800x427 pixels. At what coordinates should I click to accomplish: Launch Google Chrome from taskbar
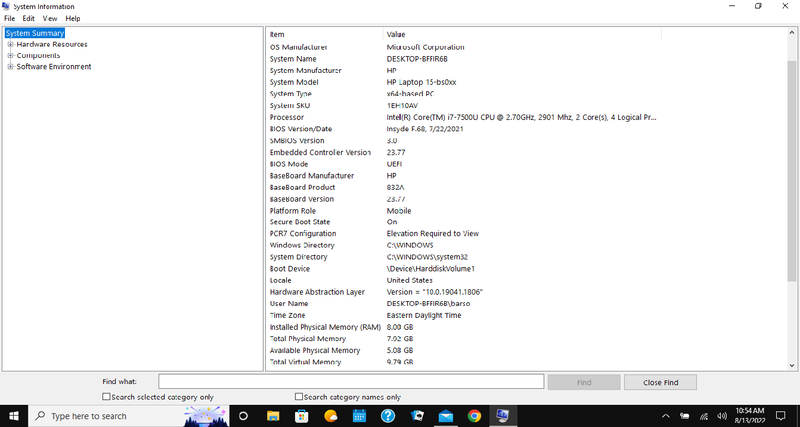click(474, 416)
